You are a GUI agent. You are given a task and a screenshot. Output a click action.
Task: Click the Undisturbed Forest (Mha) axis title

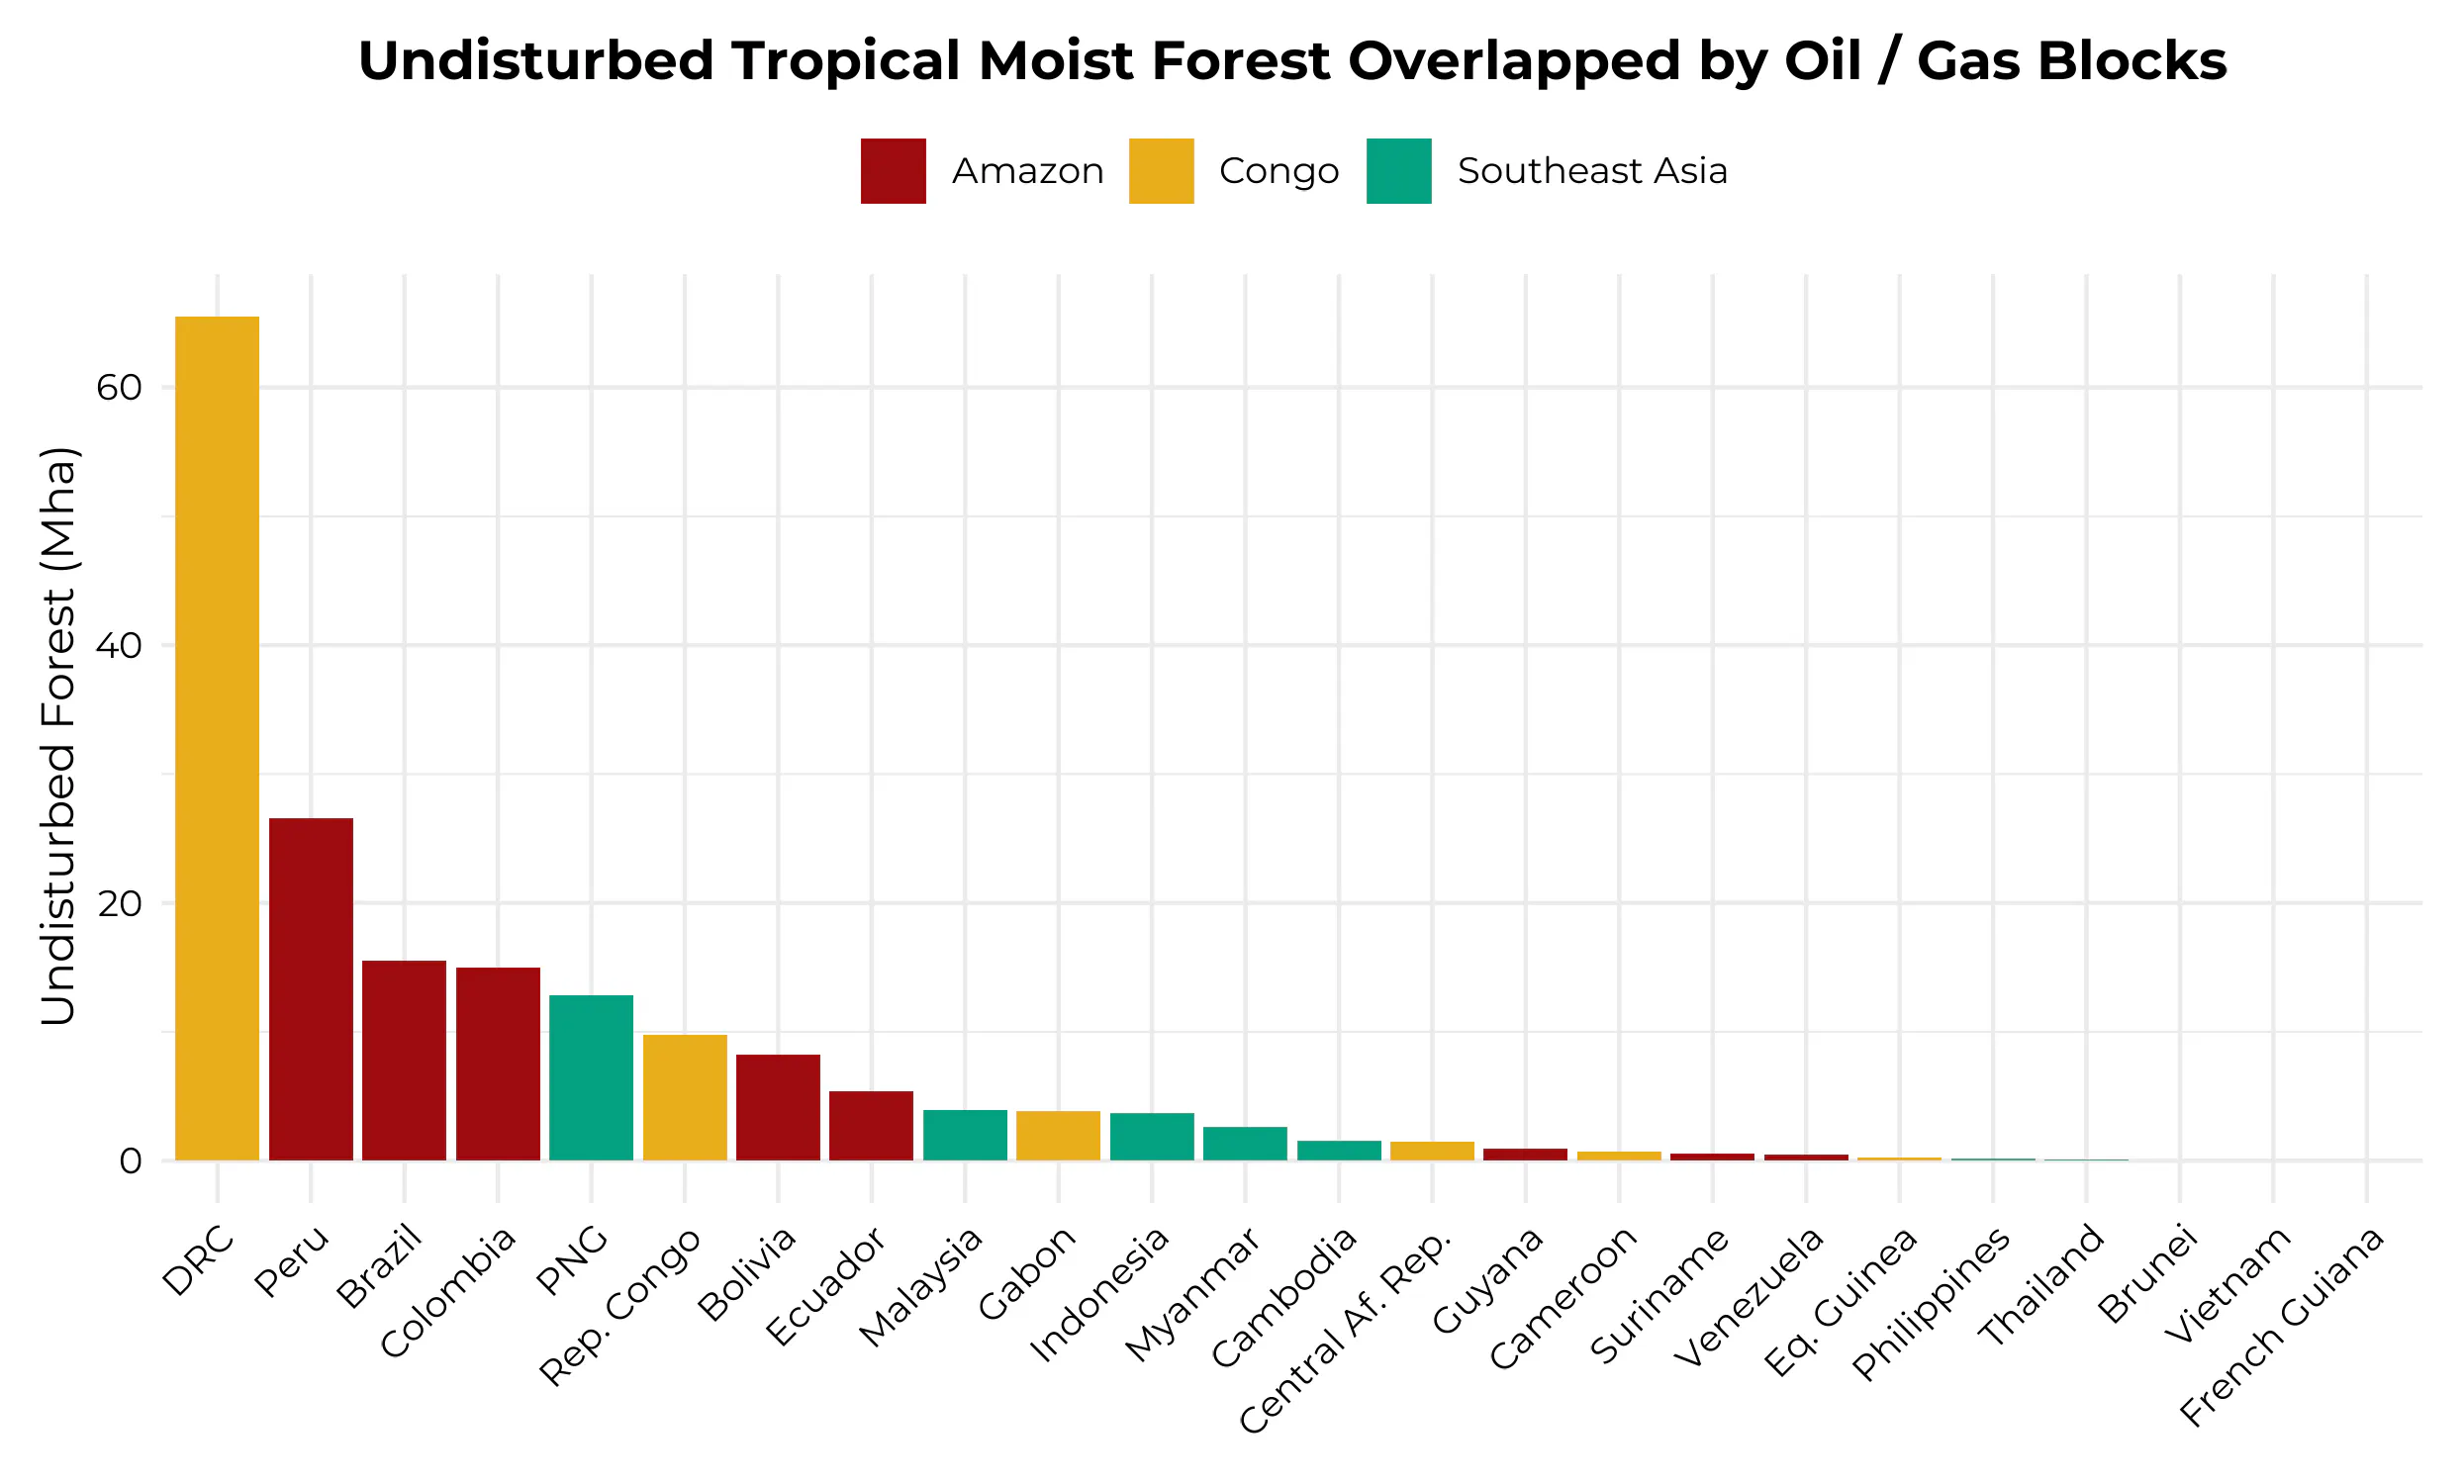59,735
